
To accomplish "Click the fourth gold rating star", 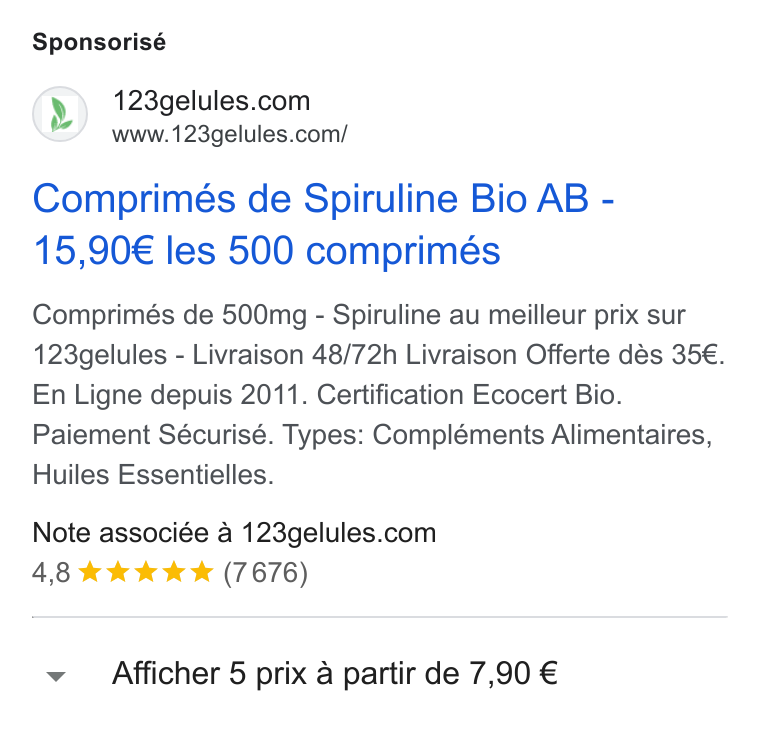I will click(174, 572).
